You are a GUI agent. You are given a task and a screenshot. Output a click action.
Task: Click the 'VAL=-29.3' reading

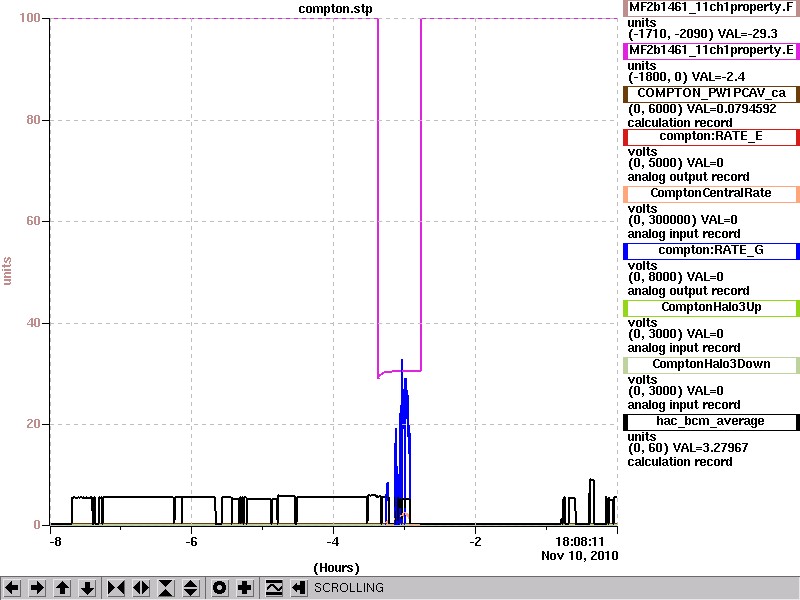747,34
